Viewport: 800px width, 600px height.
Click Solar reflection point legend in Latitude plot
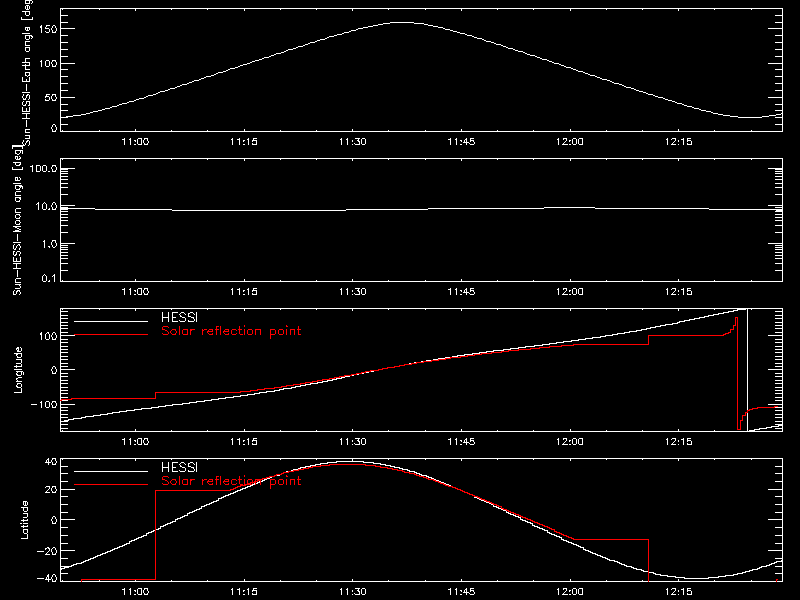231,481
